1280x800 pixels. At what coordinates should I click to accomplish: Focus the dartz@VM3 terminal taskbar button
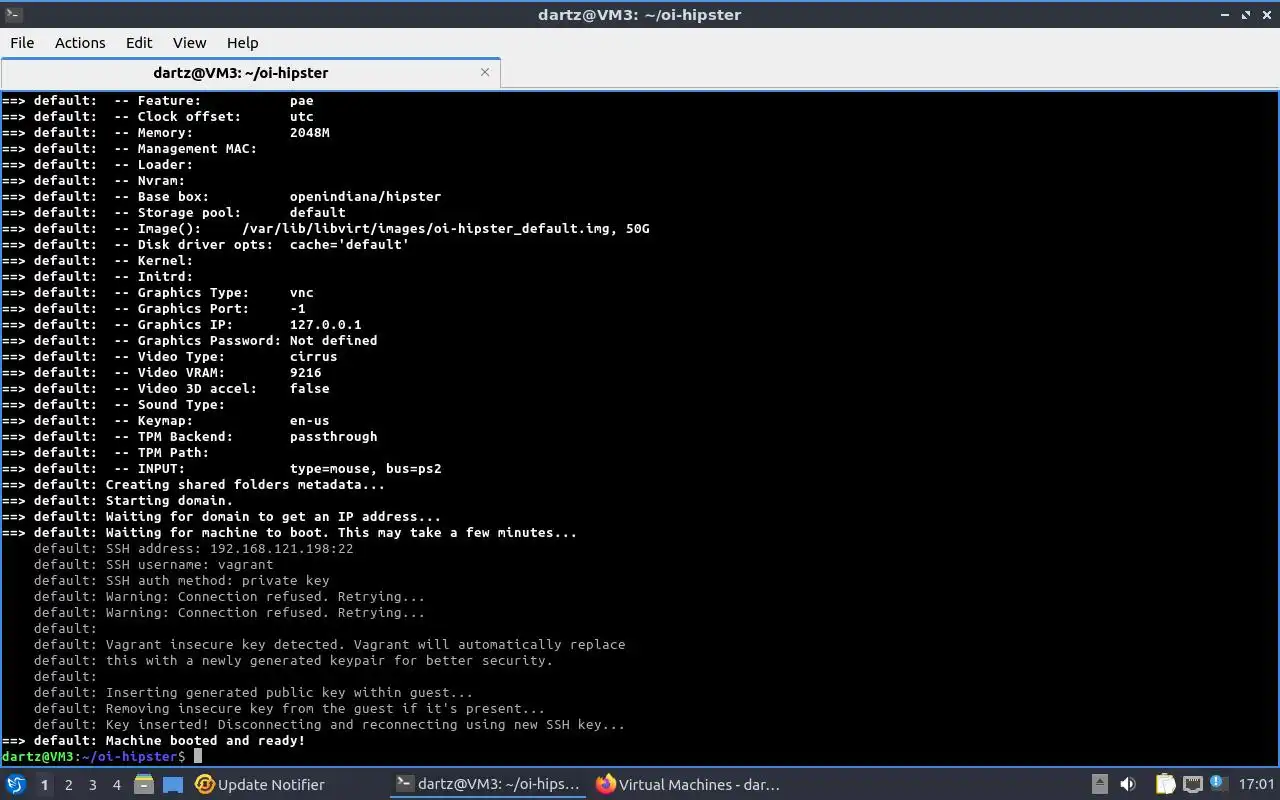click(x=488, y=785)
